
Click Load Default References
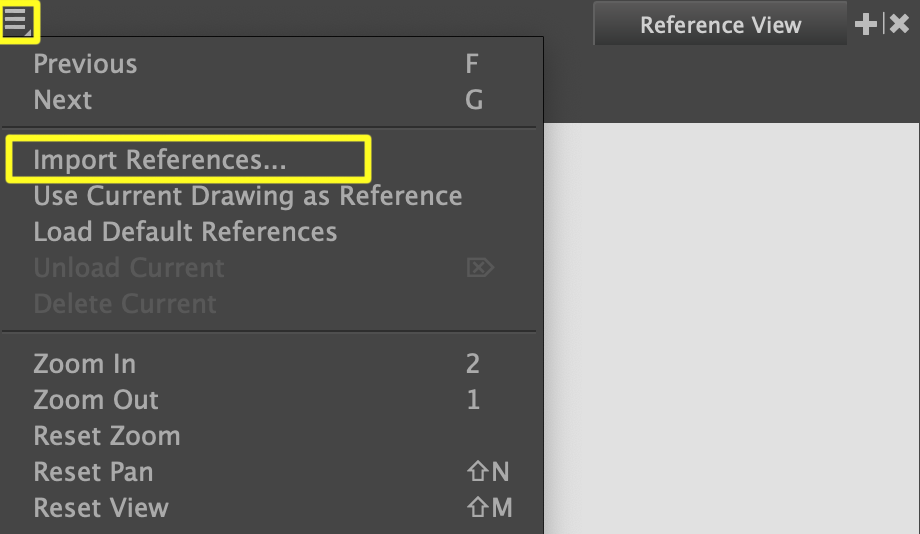pos(185,232)
